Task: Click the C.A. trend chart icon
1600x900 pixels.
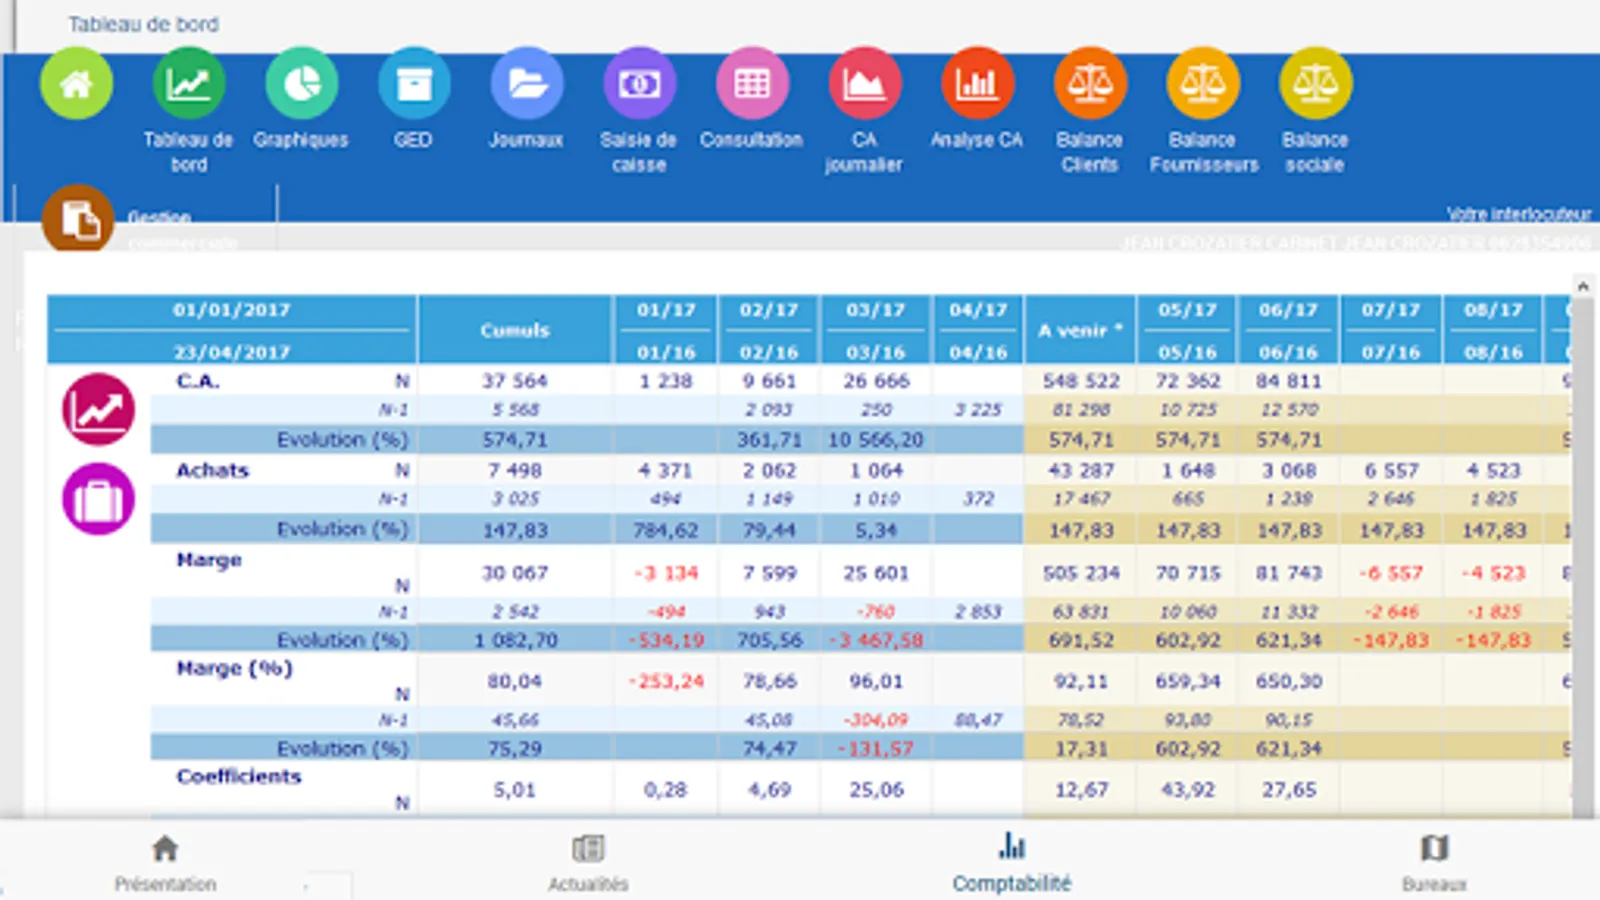Action: [98, 409]
